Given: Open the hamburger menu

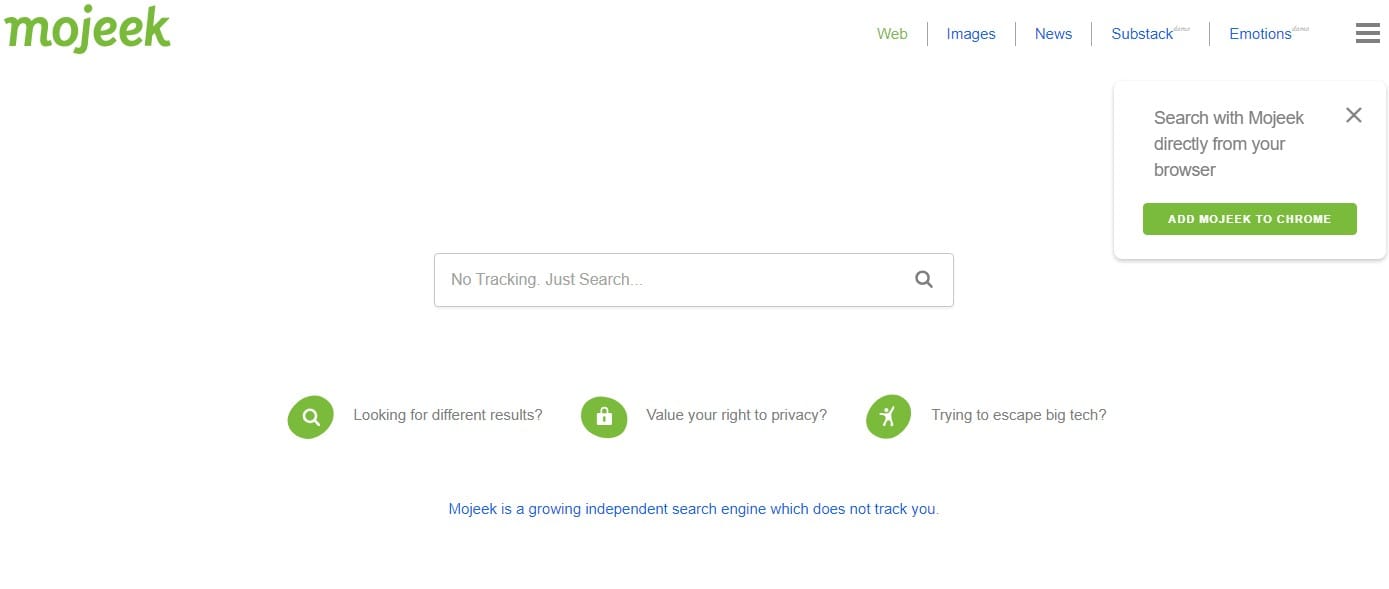Looking at the screenshot, I should click(x=1367, y=33).
